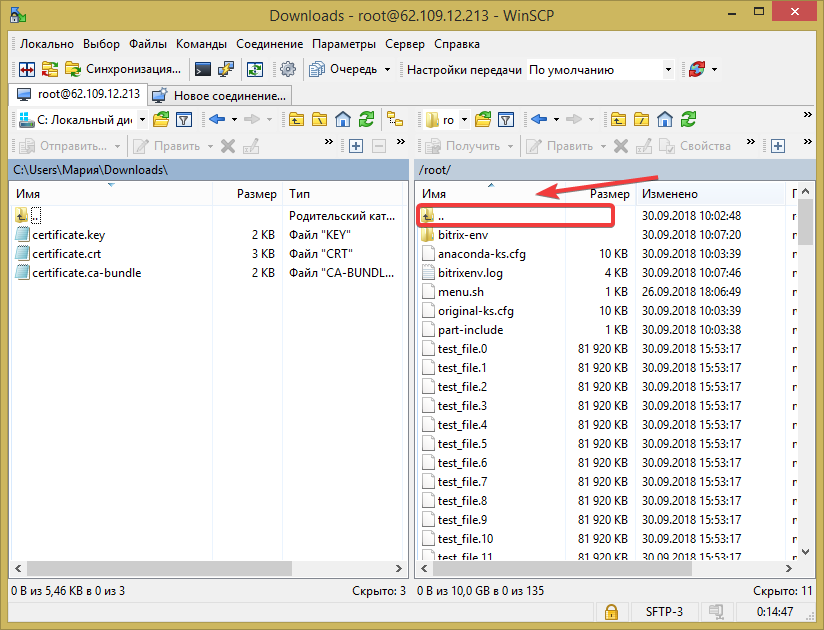This screenshot has width=824, height=630.
Task: Select the file certificate.key
Action: [69, 235]
